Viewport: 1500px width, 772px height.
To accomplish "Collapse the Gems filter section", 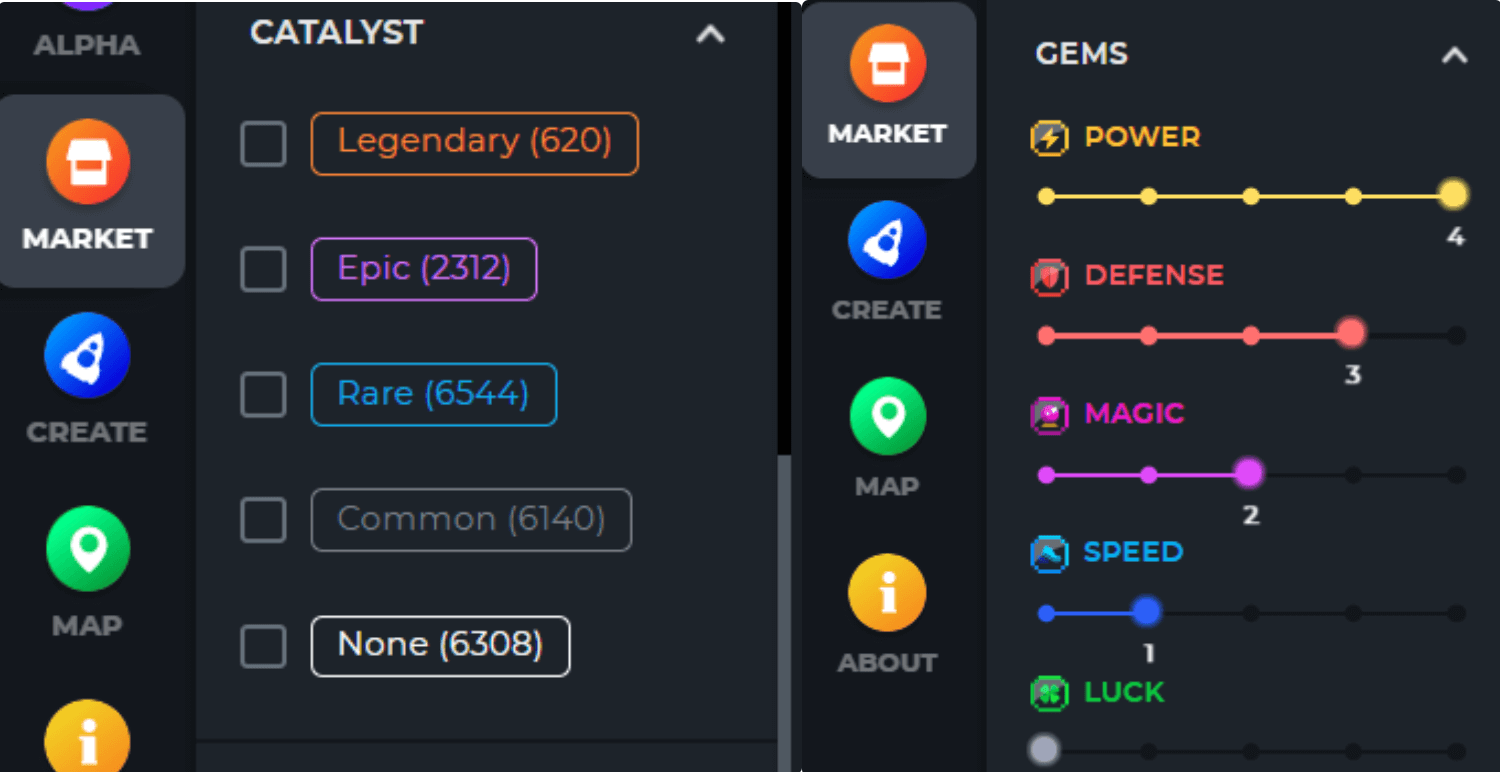I will (x=1454, y=55).
